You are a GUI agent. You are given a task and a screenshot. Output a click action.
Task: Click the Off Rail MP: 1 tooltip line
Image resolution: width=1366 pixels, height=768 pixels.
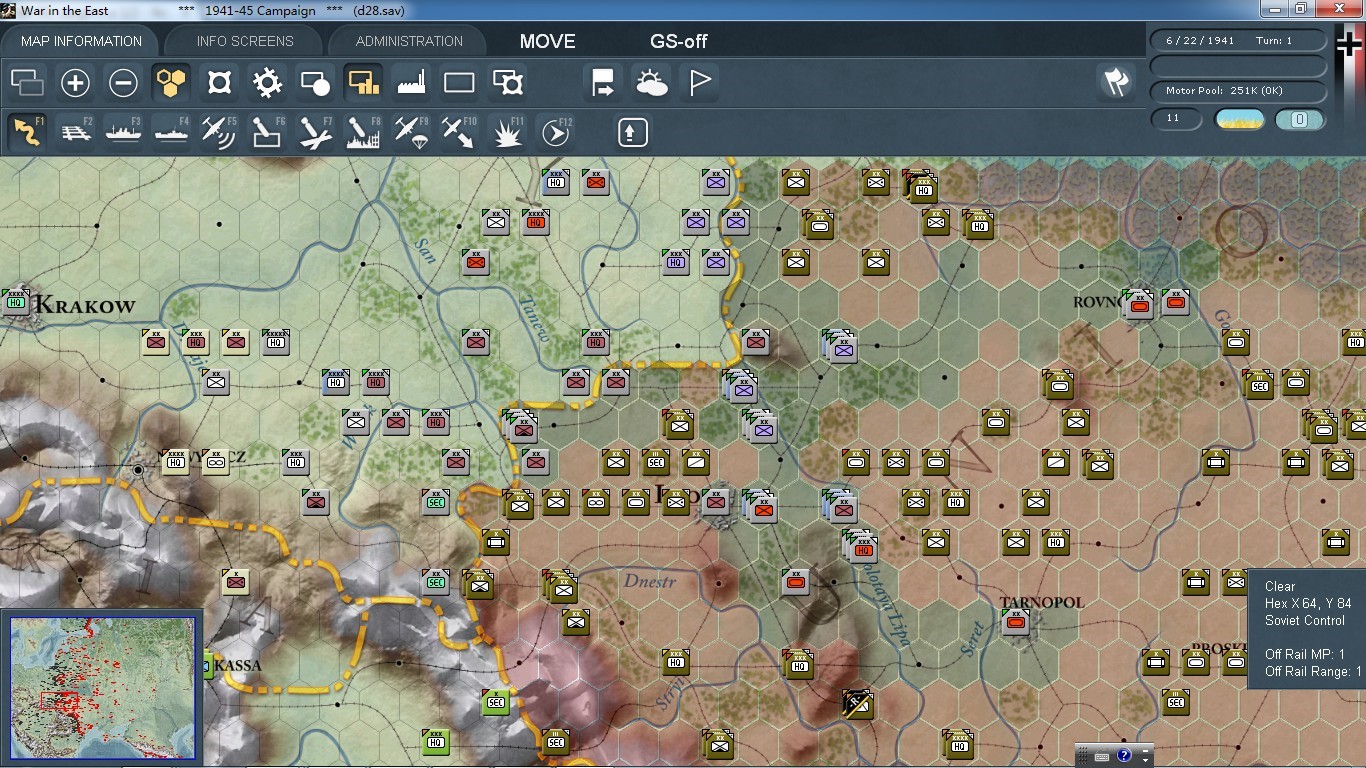(1305, 654)
